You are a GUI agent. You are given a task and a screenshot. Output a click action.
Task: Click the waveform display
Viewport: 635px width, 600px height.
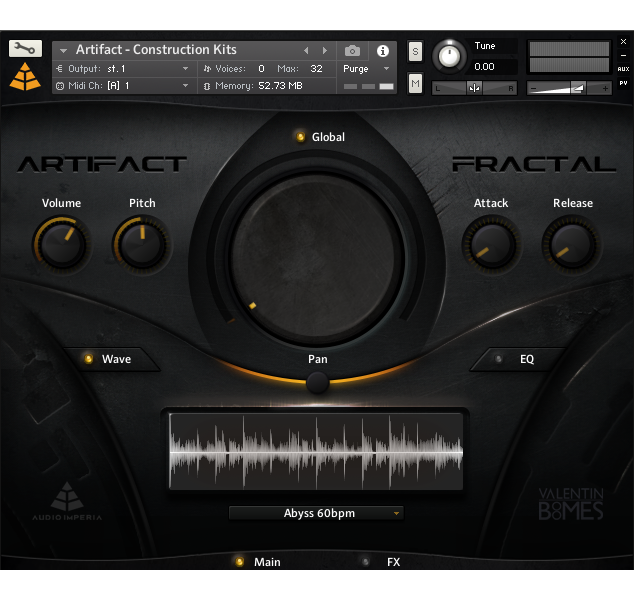316,451
